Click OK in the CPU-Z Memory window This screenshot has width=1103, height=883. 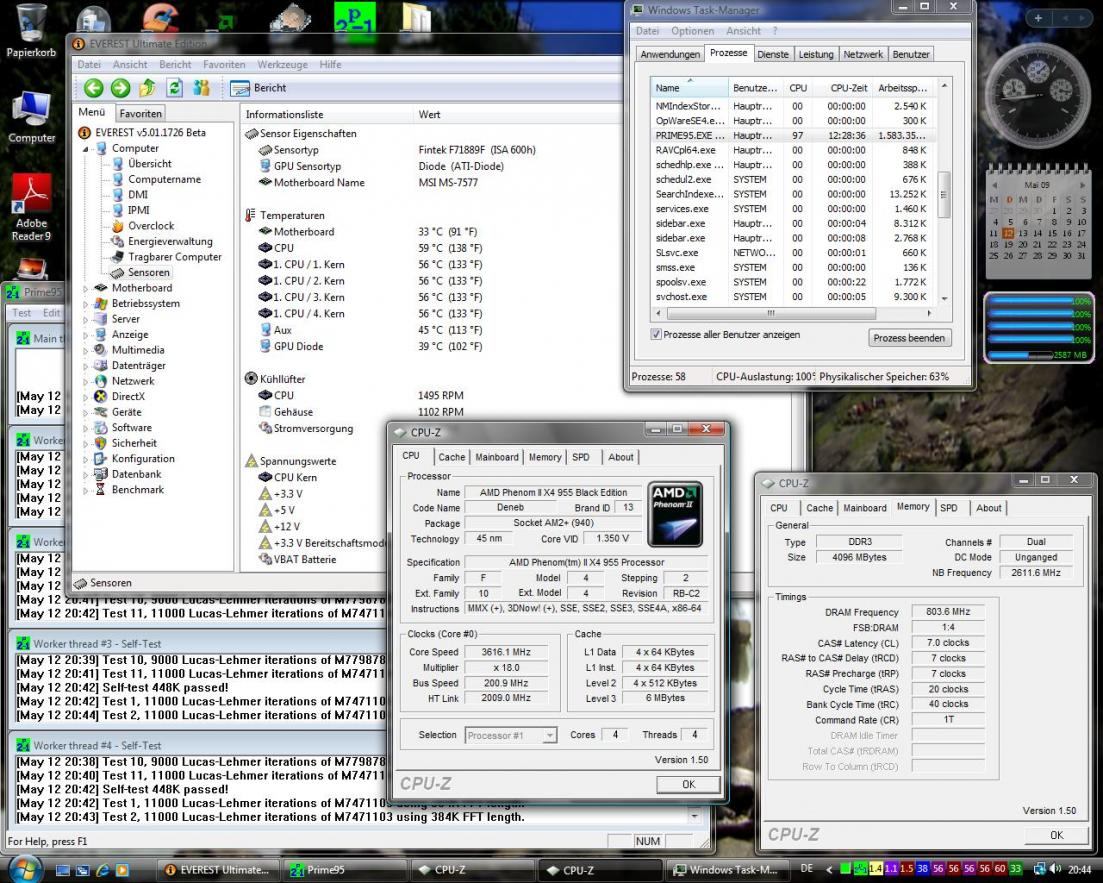(x=1056, y=835)
